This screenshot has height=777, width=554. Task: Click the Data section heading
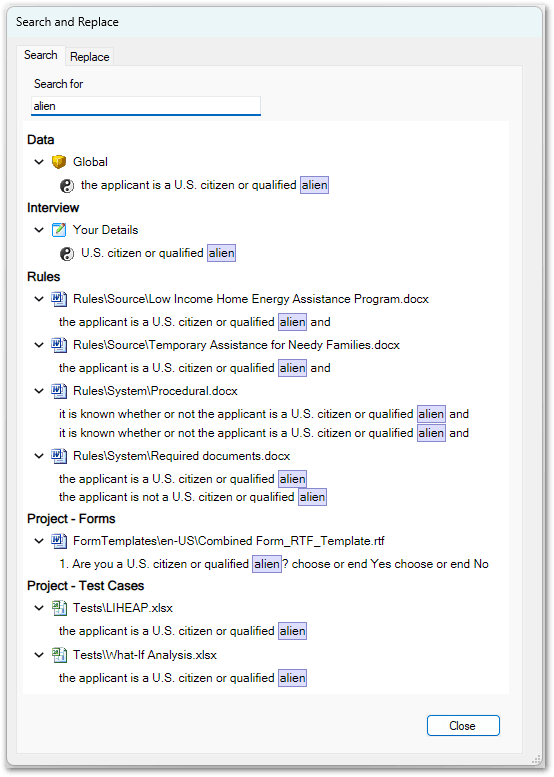tap(41, 140)
